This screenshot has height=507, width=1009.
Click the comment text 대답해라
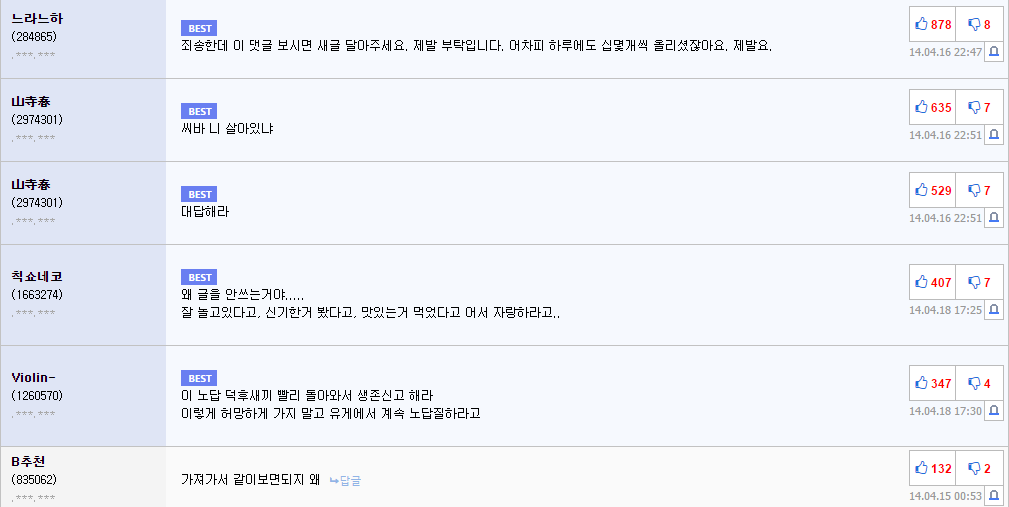coord(205,211)
